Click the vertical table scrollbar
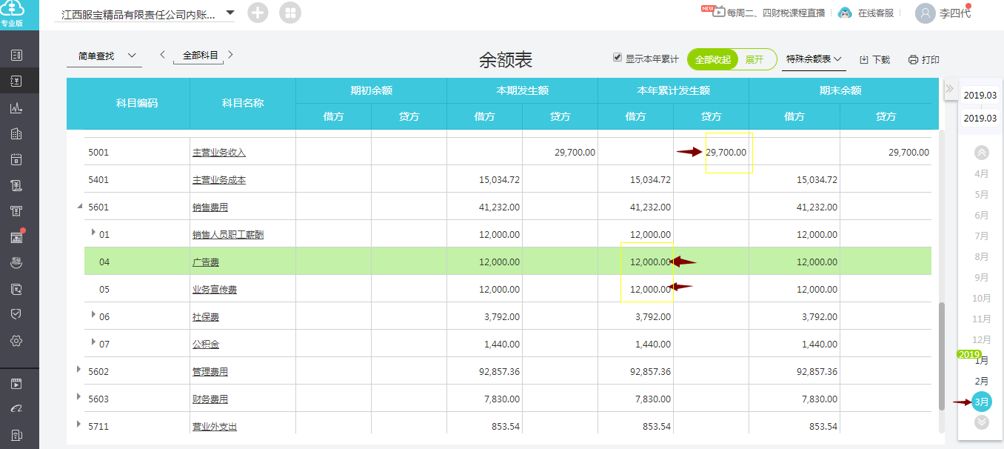 coord(941,356)
